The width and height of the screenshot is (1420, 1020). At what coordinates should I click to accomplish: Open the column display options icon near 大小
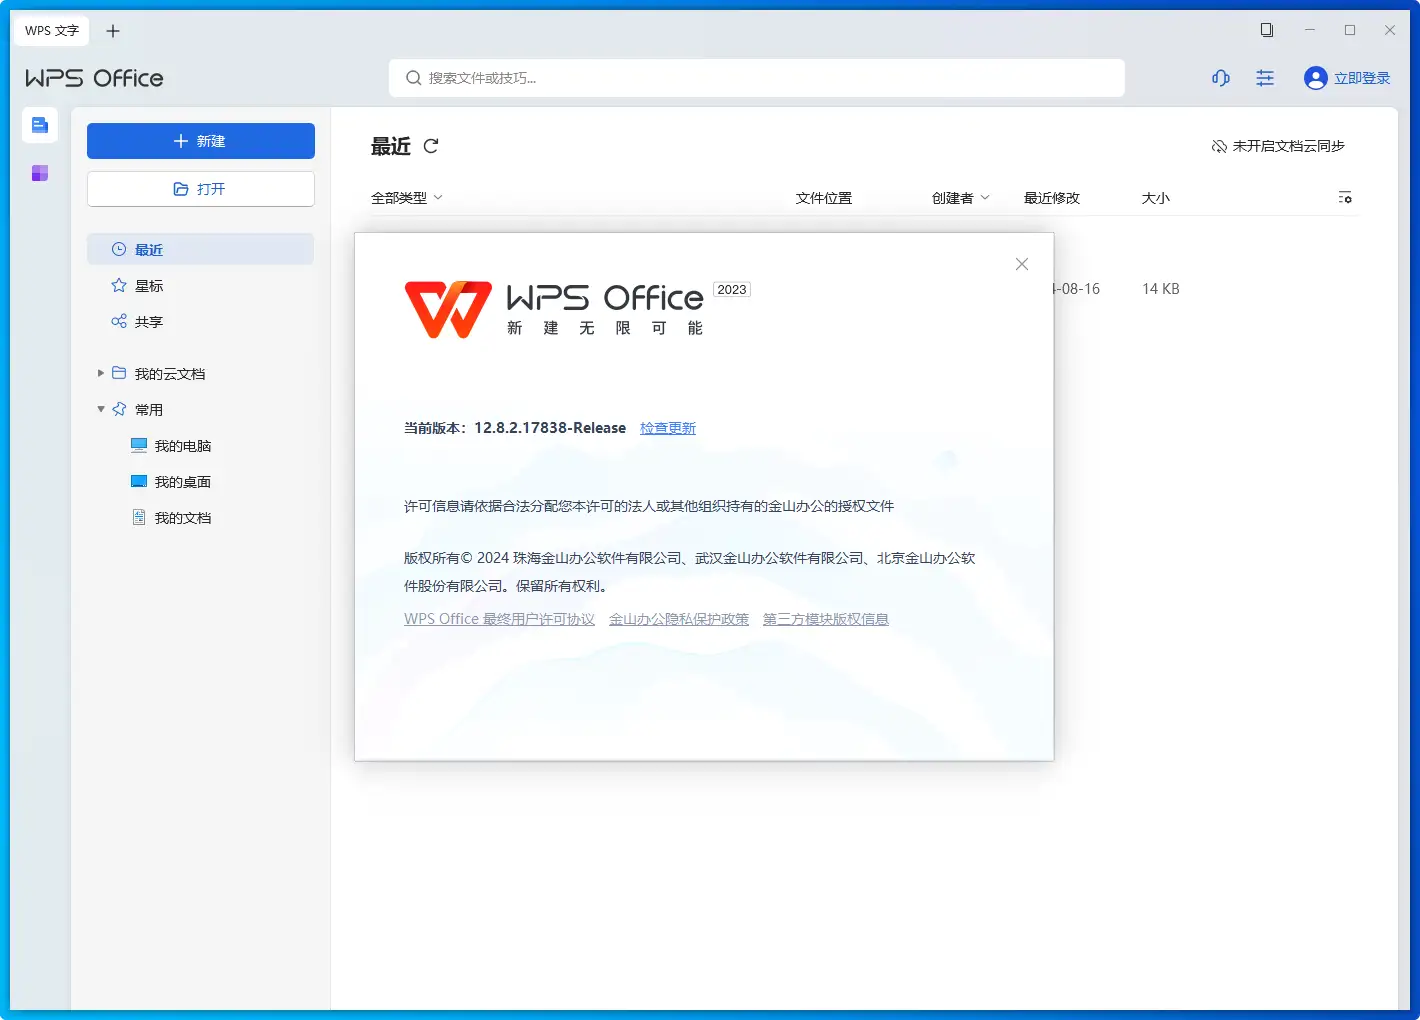[x=1345, y=197]
